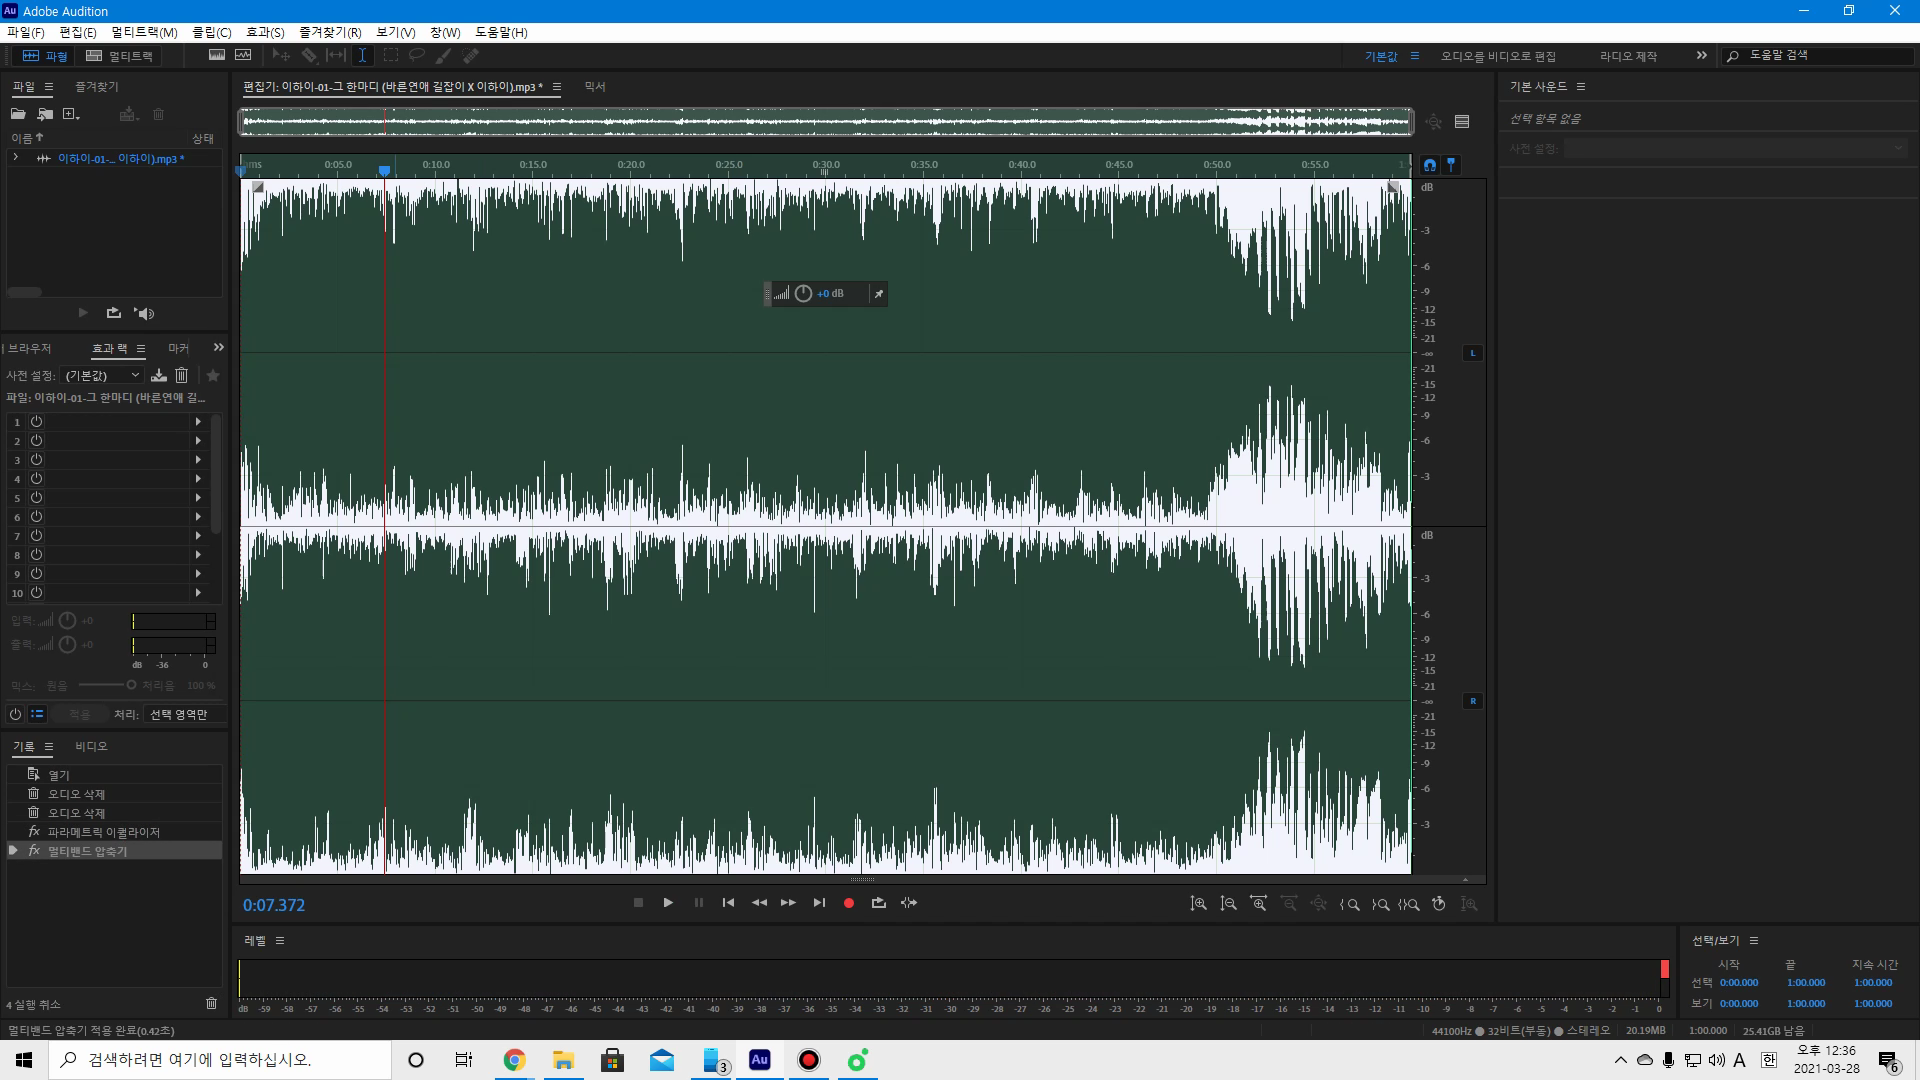Viewport: 1920px width, 1080px height.
Task: Click the zoom in amplitude icon
Action: (1198, 904)
